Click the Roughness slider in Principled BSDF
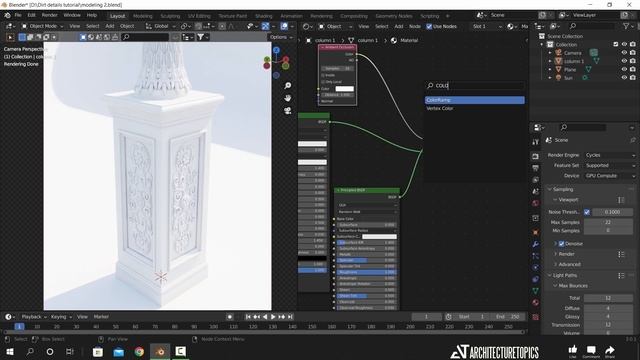The image size is (640, 360). [367, 272]
